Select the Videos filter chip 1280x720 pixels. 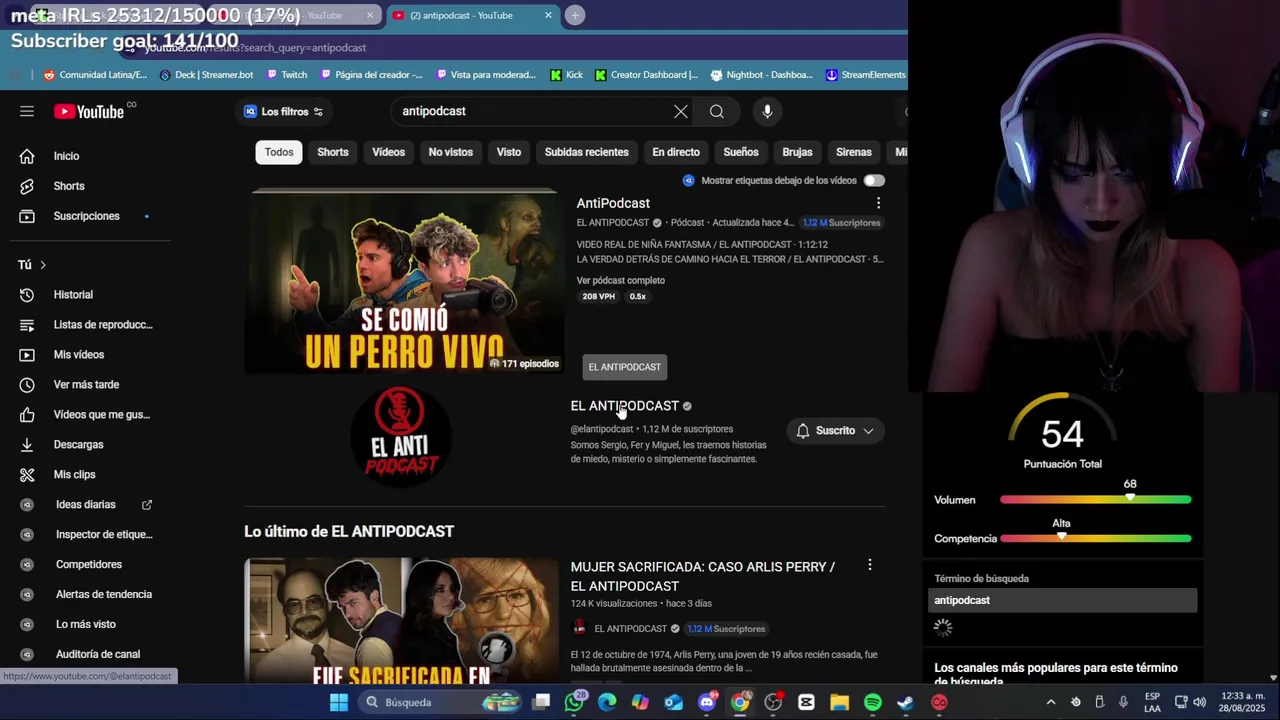tap(388, 152)
